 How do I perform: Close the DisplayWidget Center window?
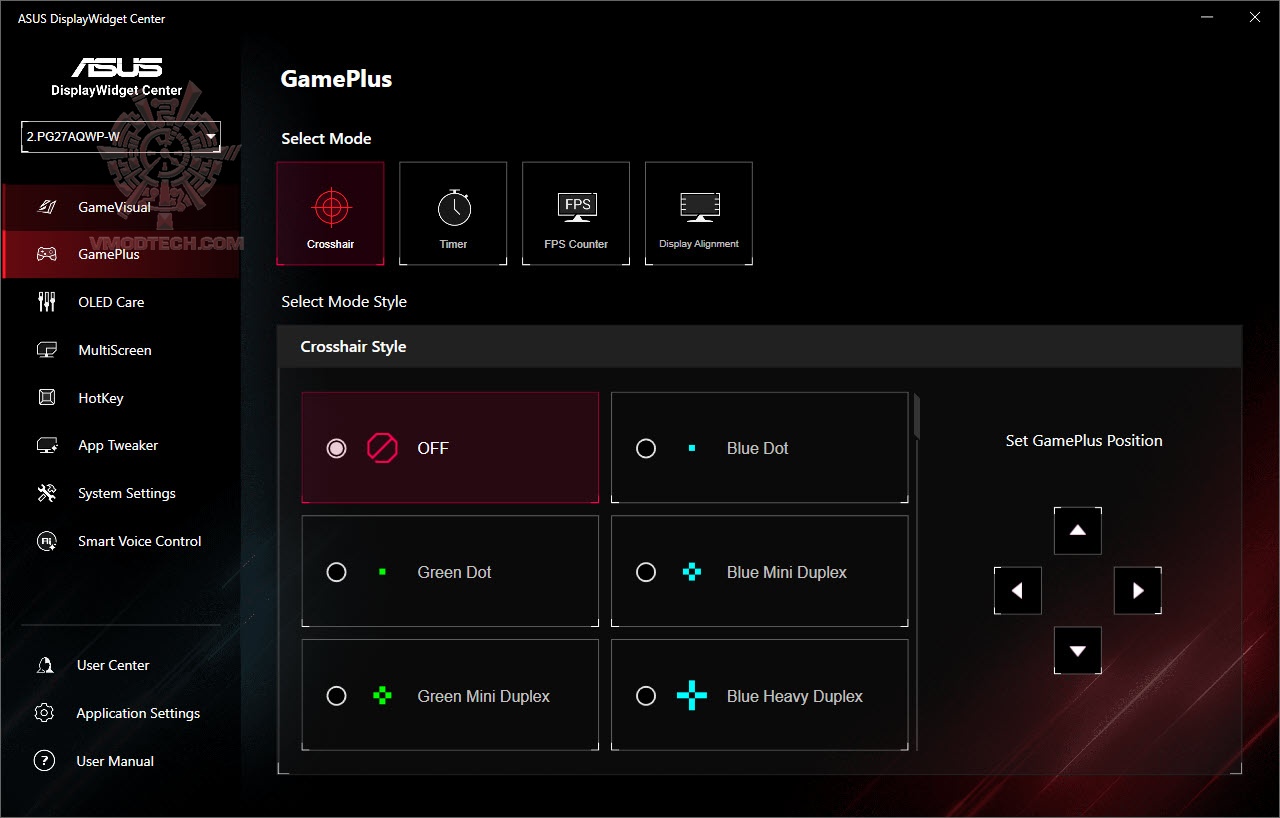click(x=1255, y=18)
